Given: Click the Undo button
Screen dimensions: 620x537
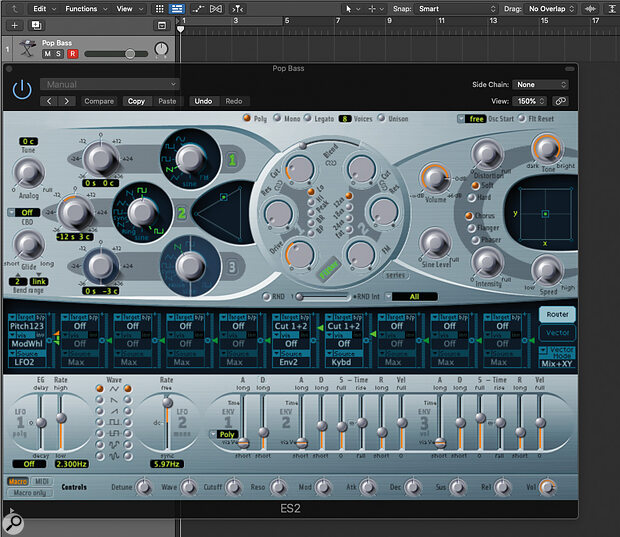Looking at the screenshot, I should [203, 101].
